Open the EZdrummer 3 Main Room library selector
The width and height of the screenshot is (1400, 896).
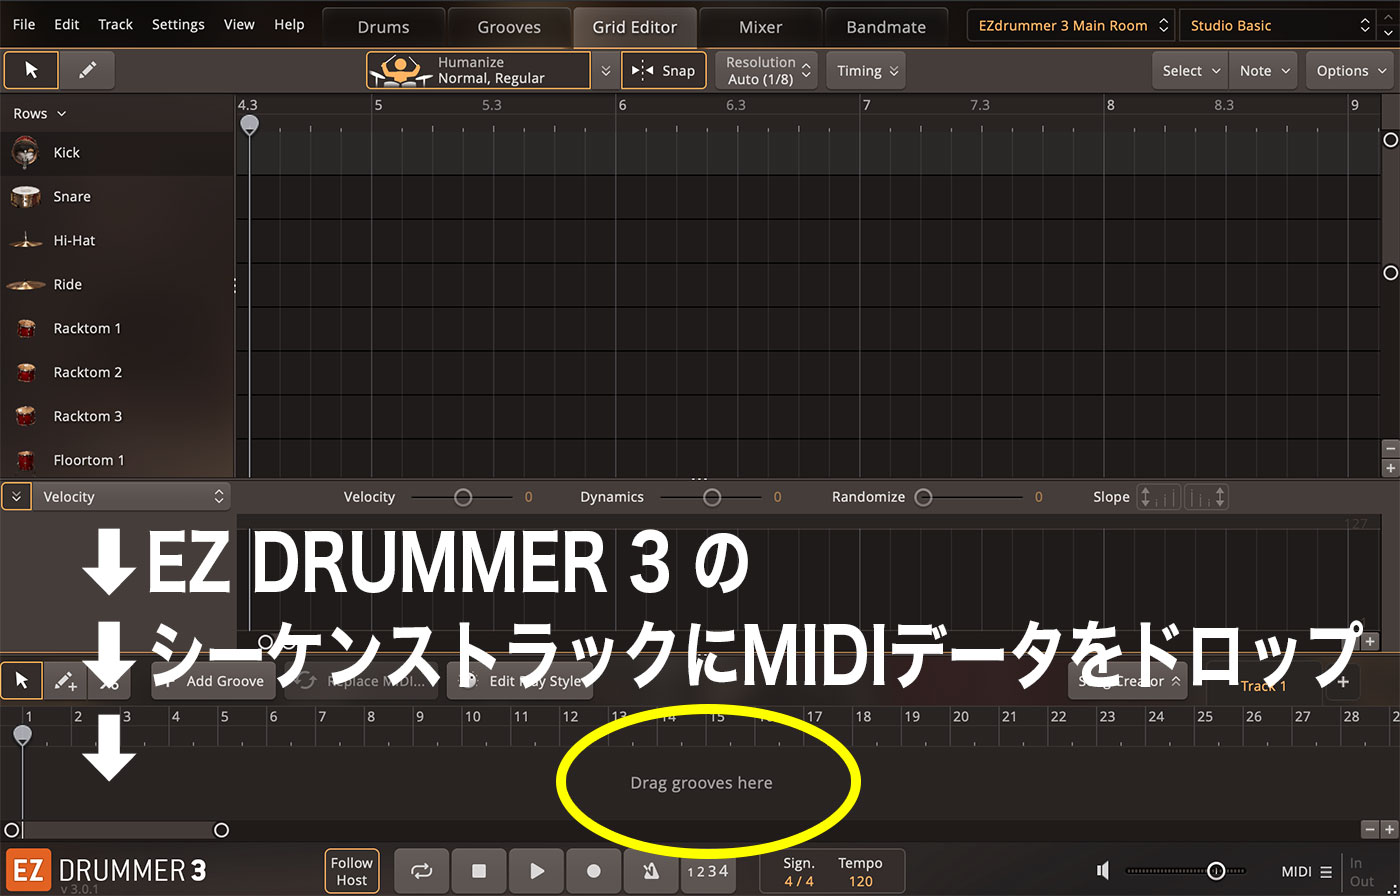point(1071,26)
